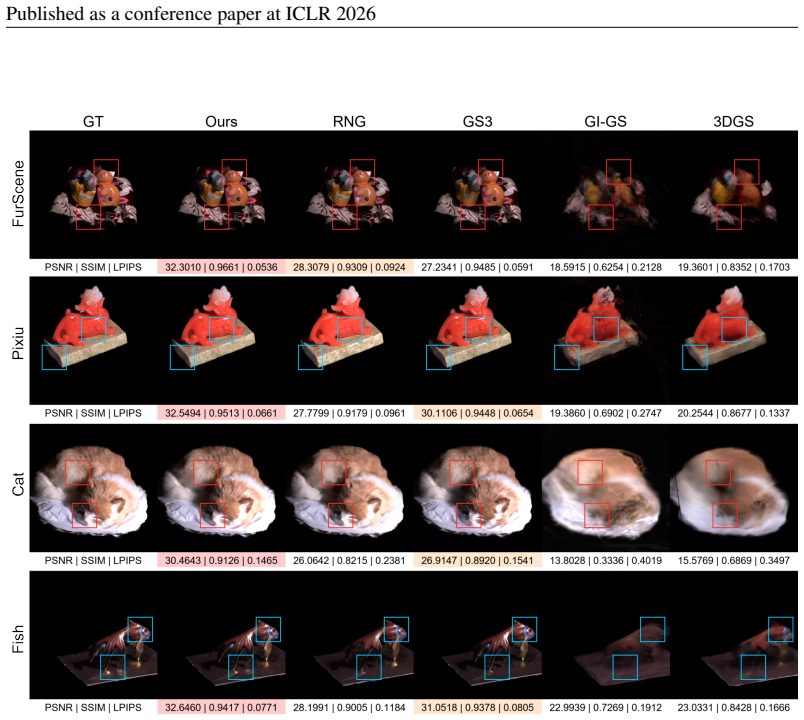The width and height of the screenshot is (804, 720).
Task: Click metrics '27.2341 | 0.9485 | 0.0591'
Action: click(477, 267)
